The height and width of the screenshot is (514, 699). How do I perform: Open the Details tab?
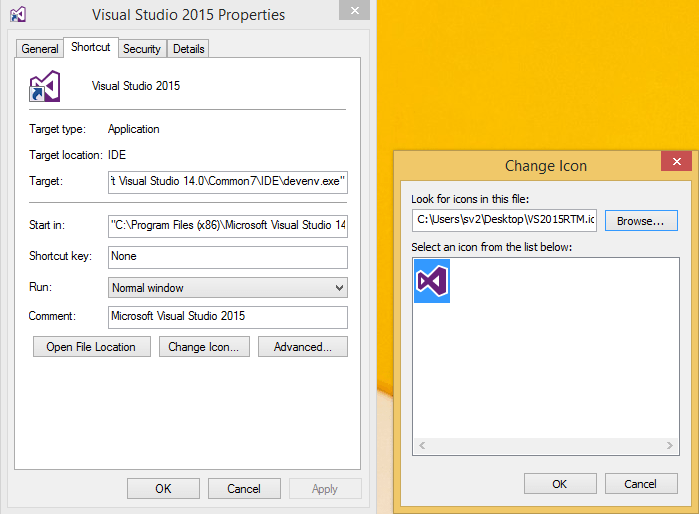pos(188,49)
